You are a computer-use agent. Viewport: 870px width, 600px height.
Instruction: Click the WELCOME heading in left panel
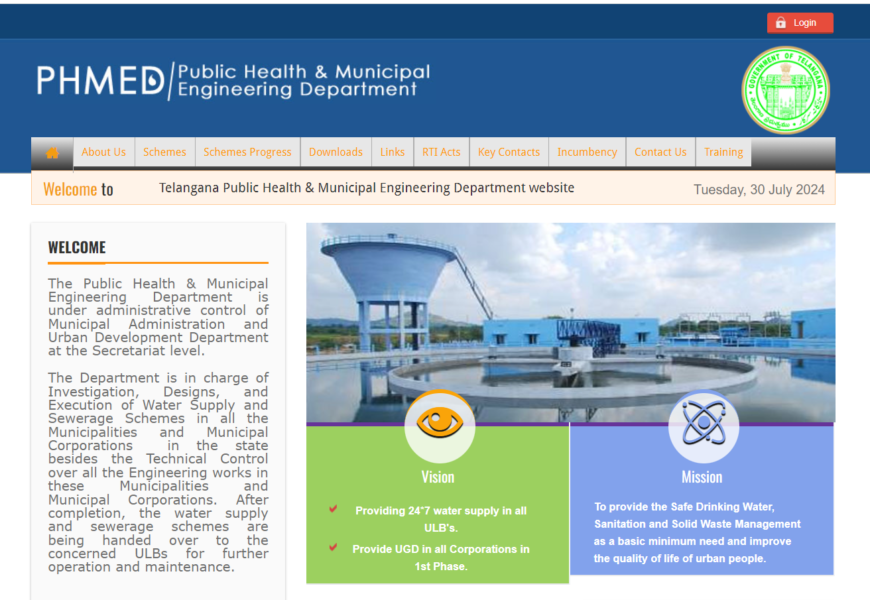pyautogui.click(x=77, y=248)
